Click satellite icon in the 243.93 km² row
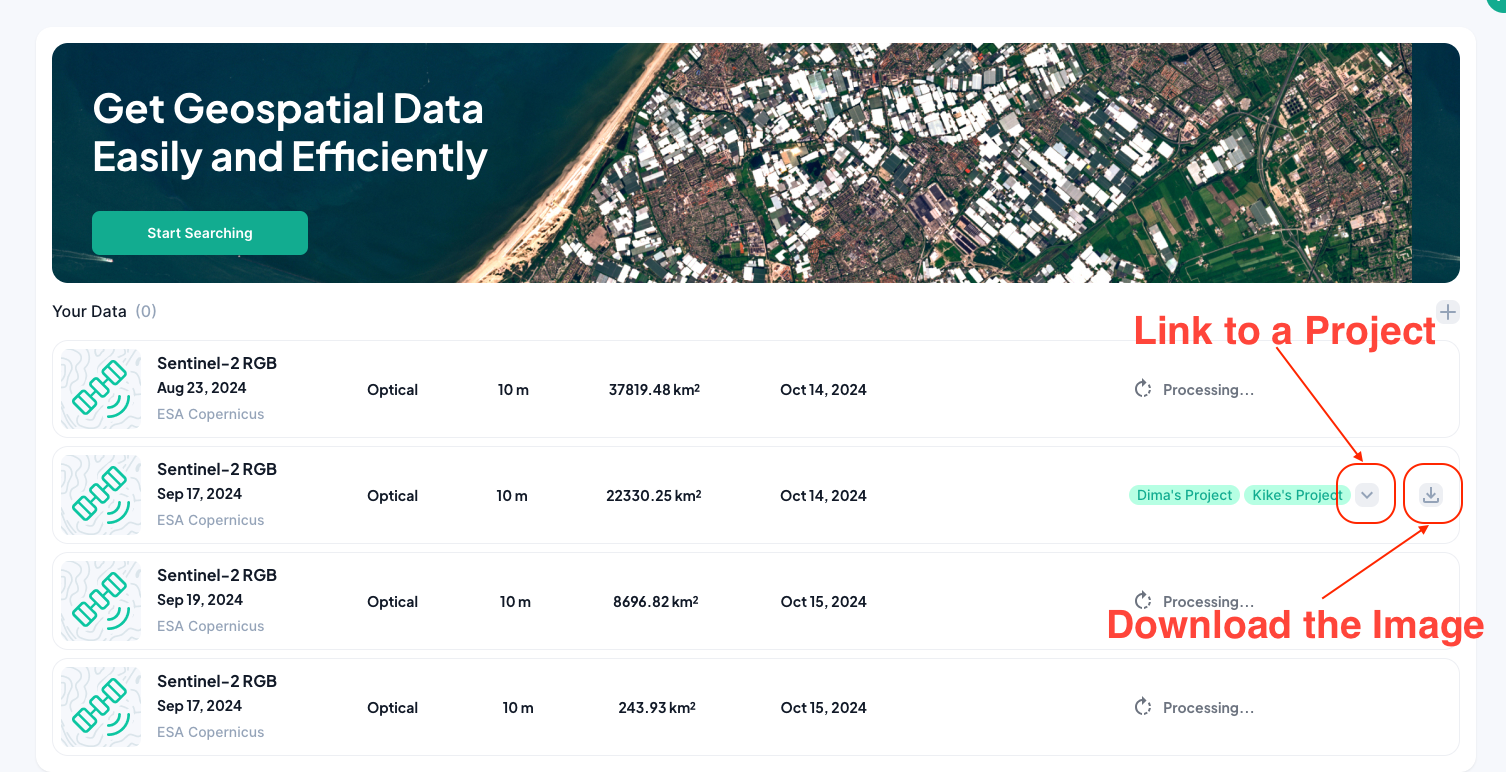Image resolution: width=1506 pixels, height=772 pixels. 101,707
